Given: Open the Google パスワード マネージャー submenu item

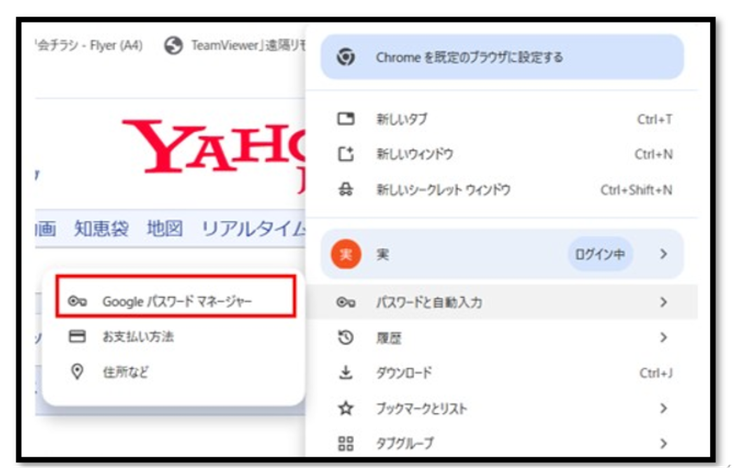Looking at the screenshot, I should point(176,296).
